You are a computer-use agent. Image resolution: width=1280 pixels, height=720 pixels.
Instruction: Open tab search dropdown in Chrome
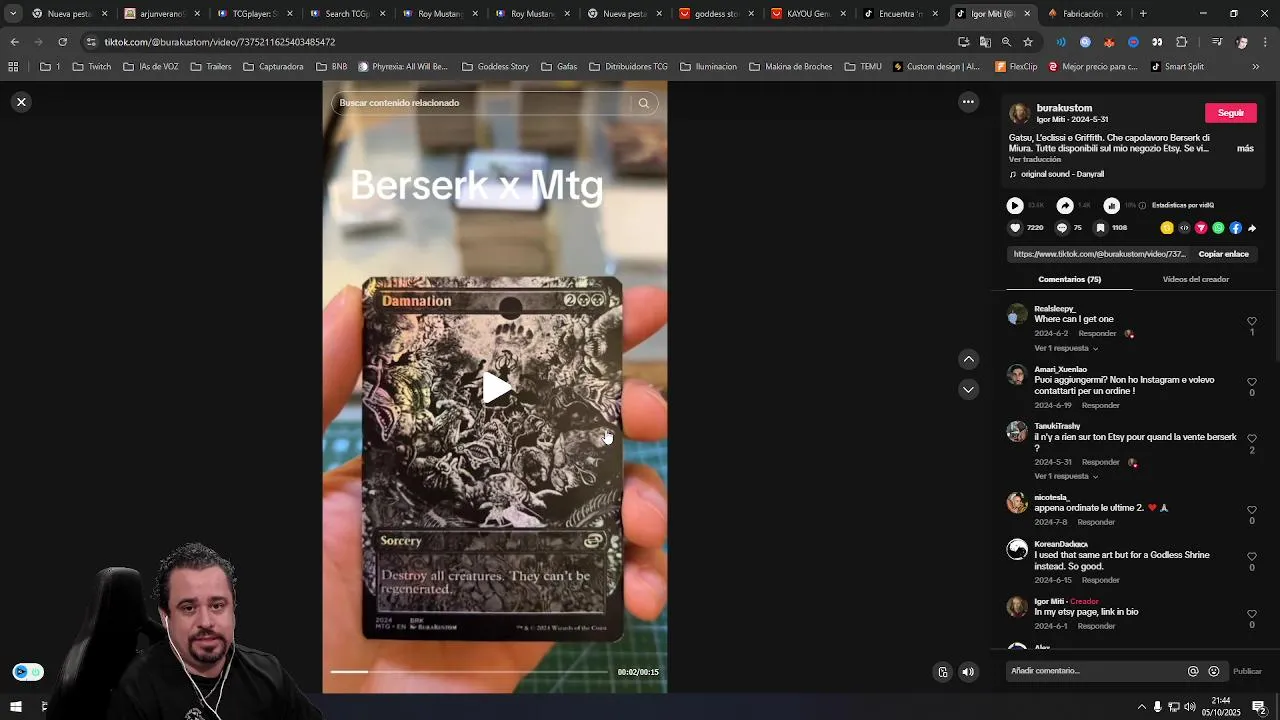13,14
